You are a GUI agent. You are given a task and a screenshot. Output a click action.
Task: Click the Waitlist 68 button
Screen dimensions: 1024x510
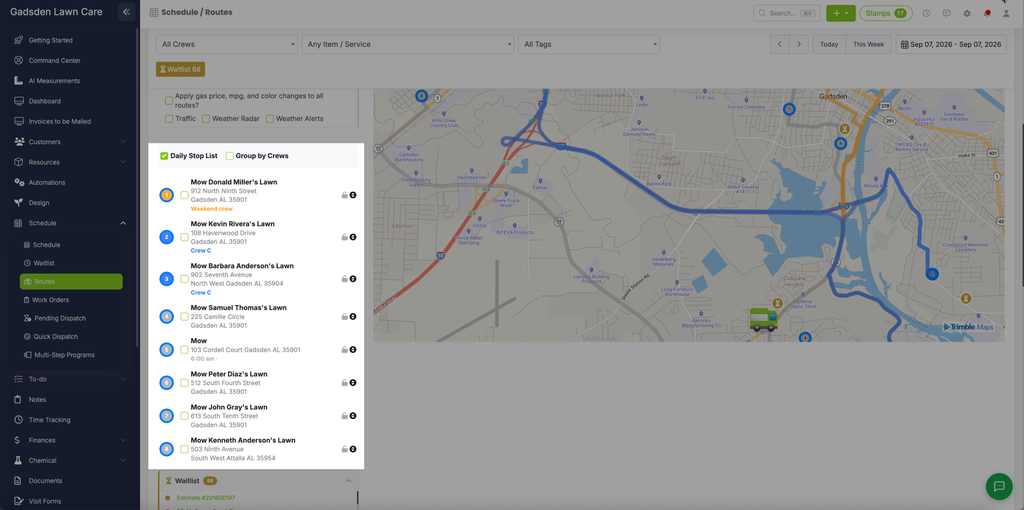pyautogui.click(x=180, y=69)
